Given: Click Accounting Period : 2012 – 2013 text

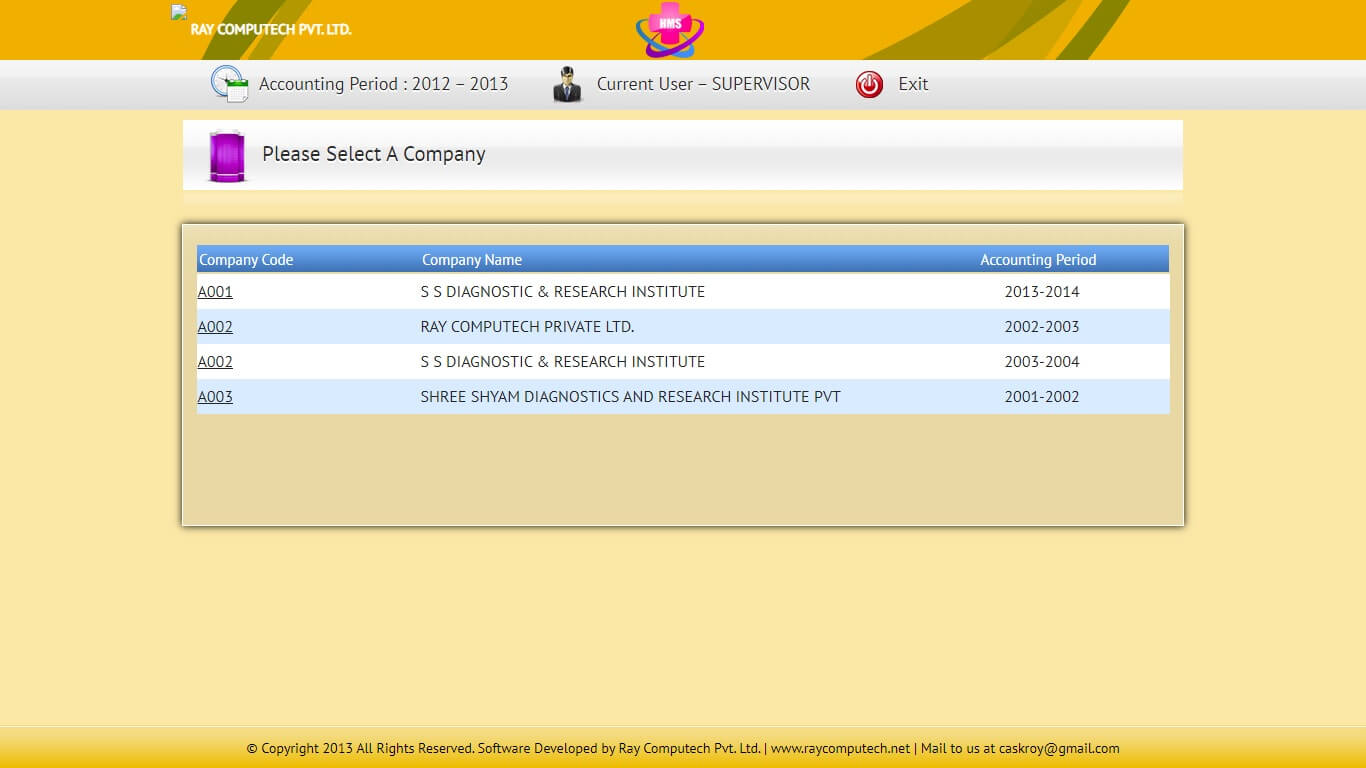Looking at the screenshot, I should 383,84.
